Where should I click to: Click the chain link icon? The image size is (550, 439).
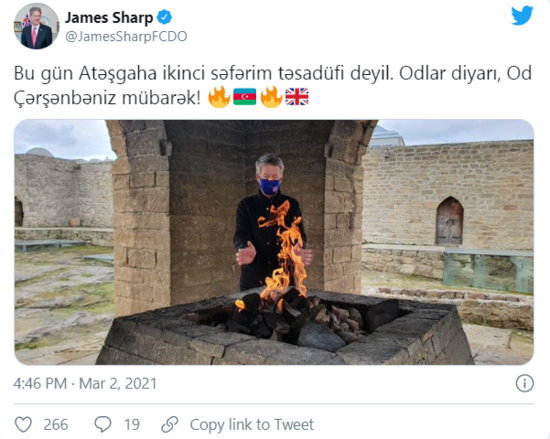tap(170, 424)
